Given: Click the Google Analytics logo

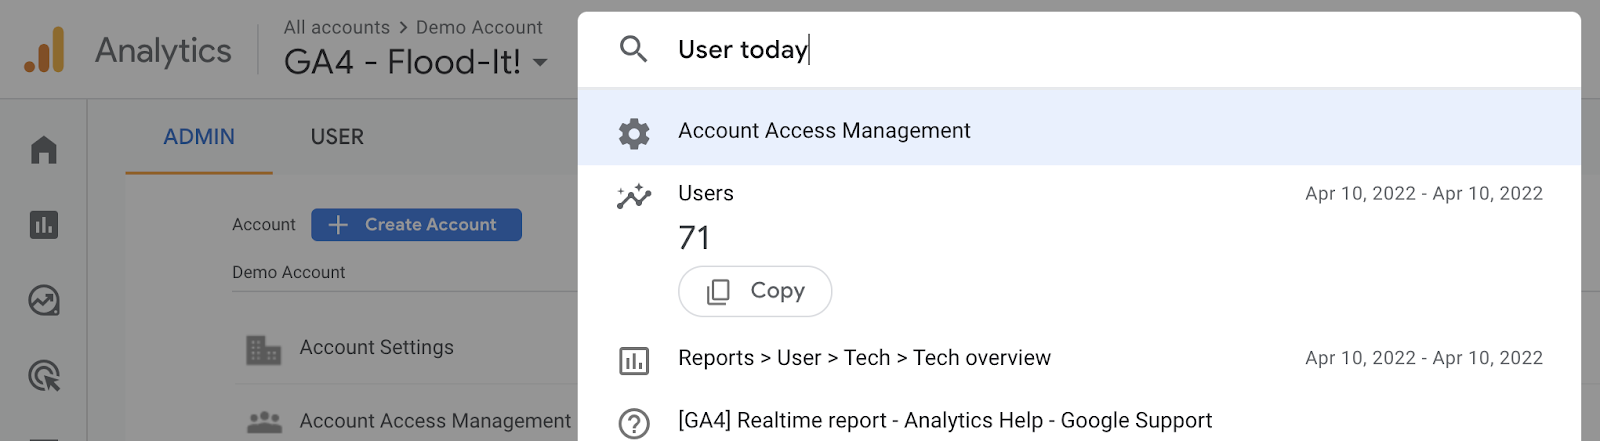Looking at the screenshot, I should (45, 50).
